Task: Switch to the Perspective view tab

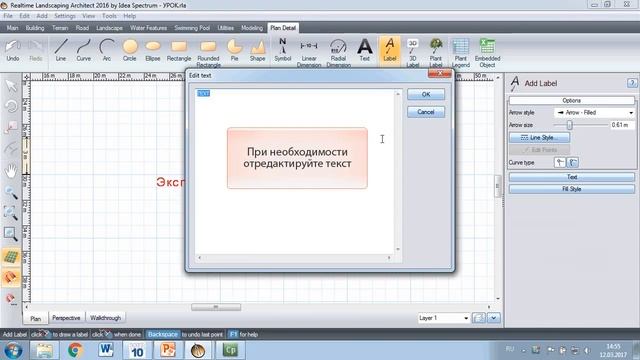Action: click(x=66, y=318)
